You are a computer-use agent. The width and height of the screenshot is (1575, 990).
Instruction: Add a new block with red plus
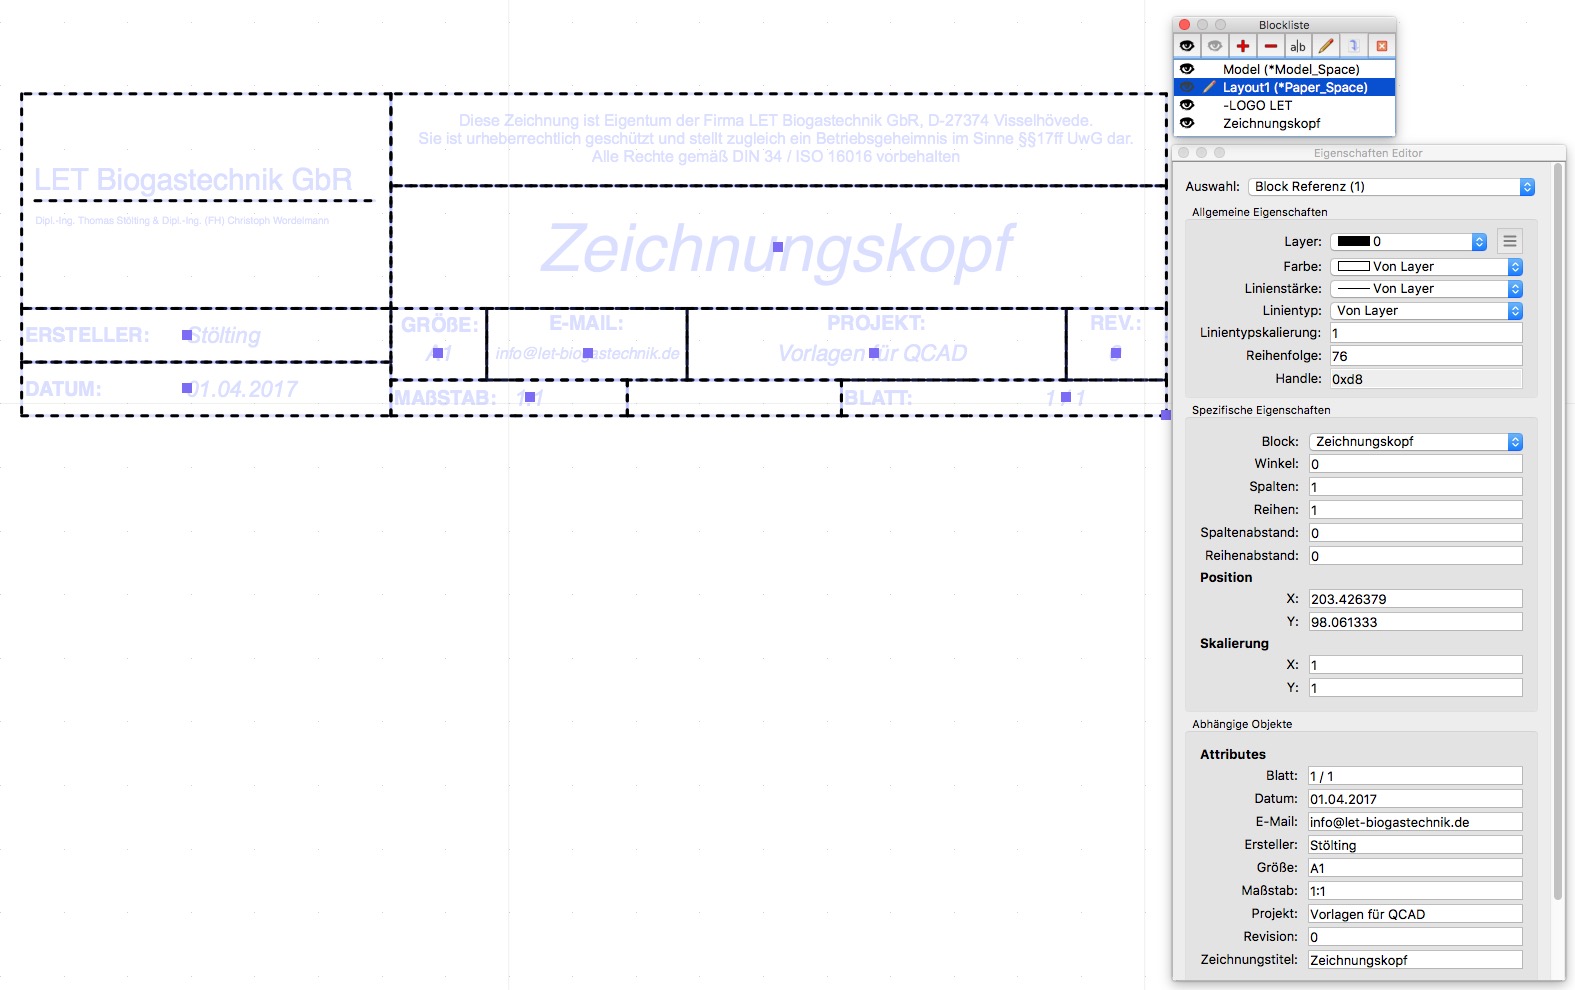[x=1243, y=46]
